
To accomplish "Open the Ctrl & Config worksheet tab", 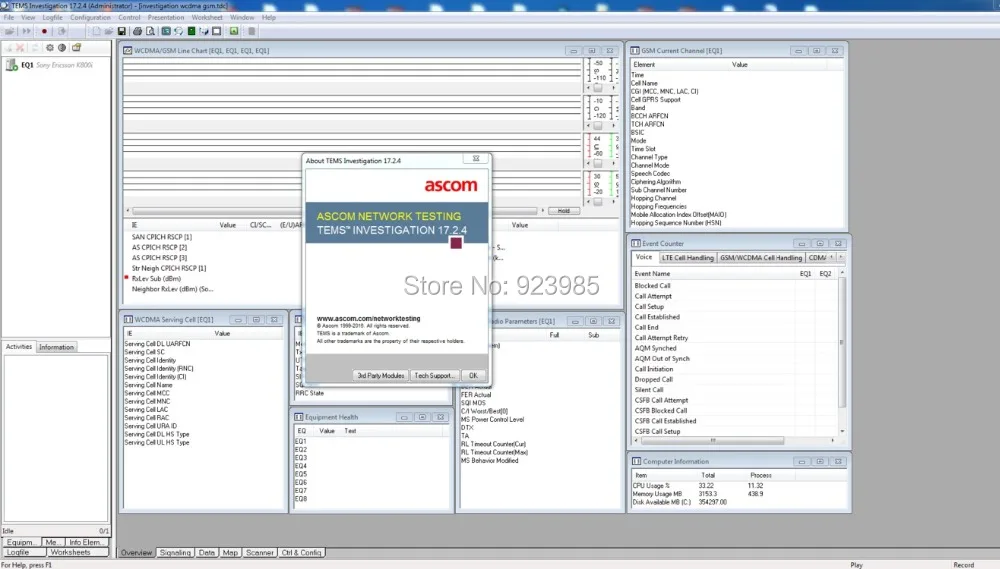I will [x=302, y=553].
